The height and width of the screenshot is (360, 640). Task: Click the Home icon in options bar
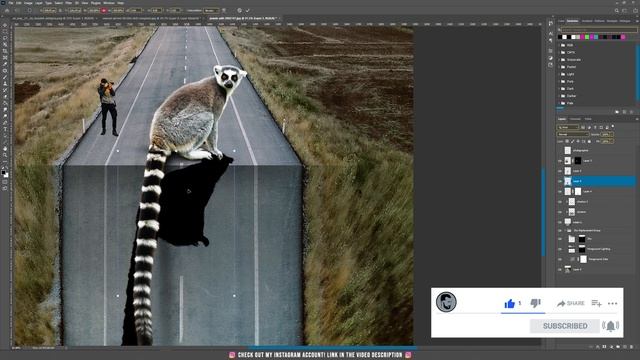[7, 10]
